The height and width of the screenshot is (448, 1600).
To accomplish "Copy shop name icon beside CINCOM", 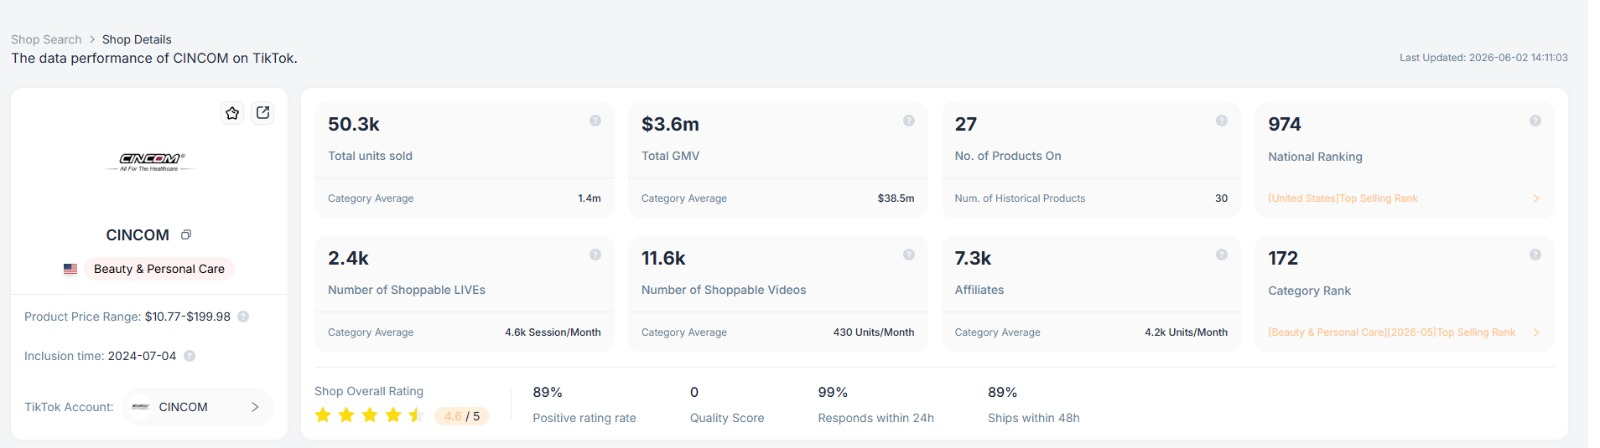I will tap(186, 235).
